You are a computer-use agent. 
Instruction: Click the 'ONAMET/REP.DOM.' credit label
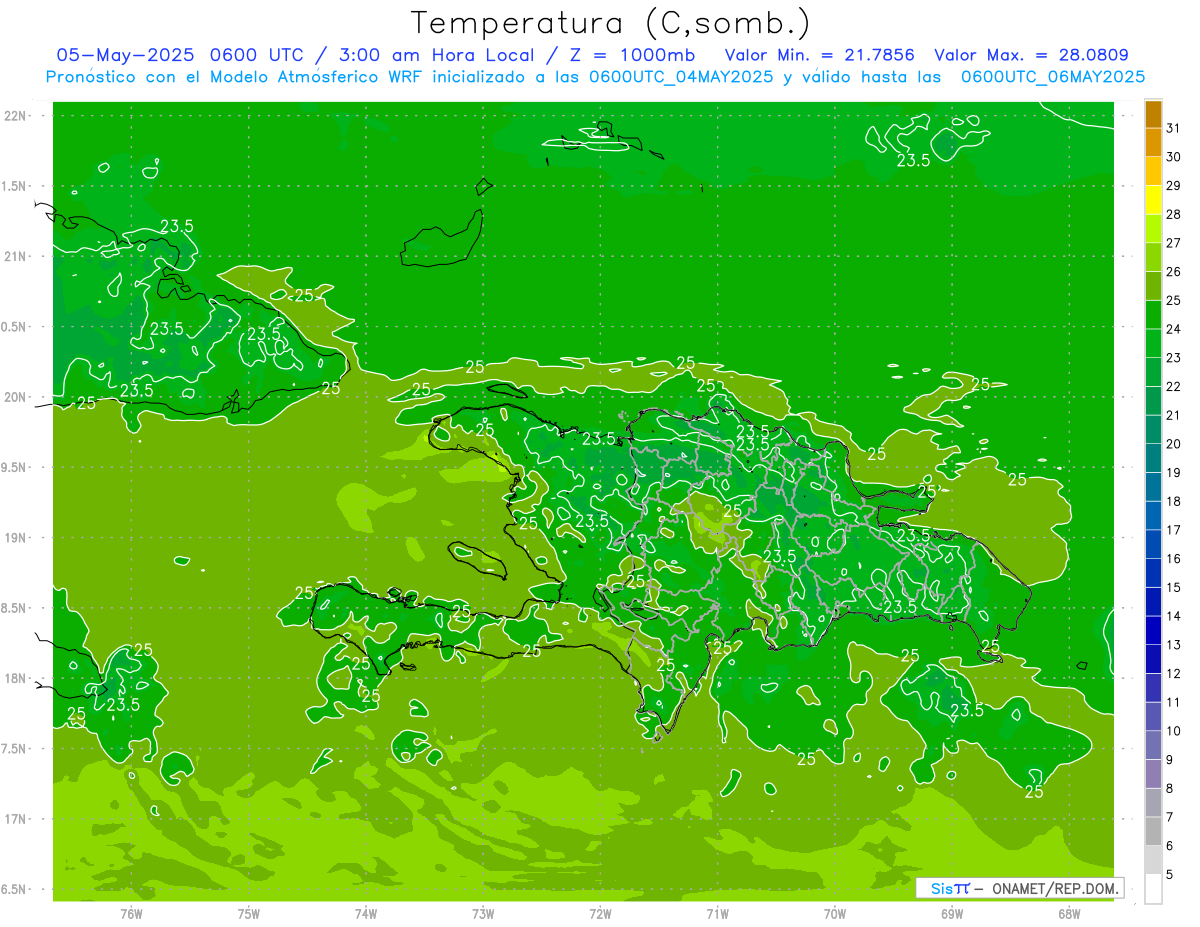coord(1054,888)
